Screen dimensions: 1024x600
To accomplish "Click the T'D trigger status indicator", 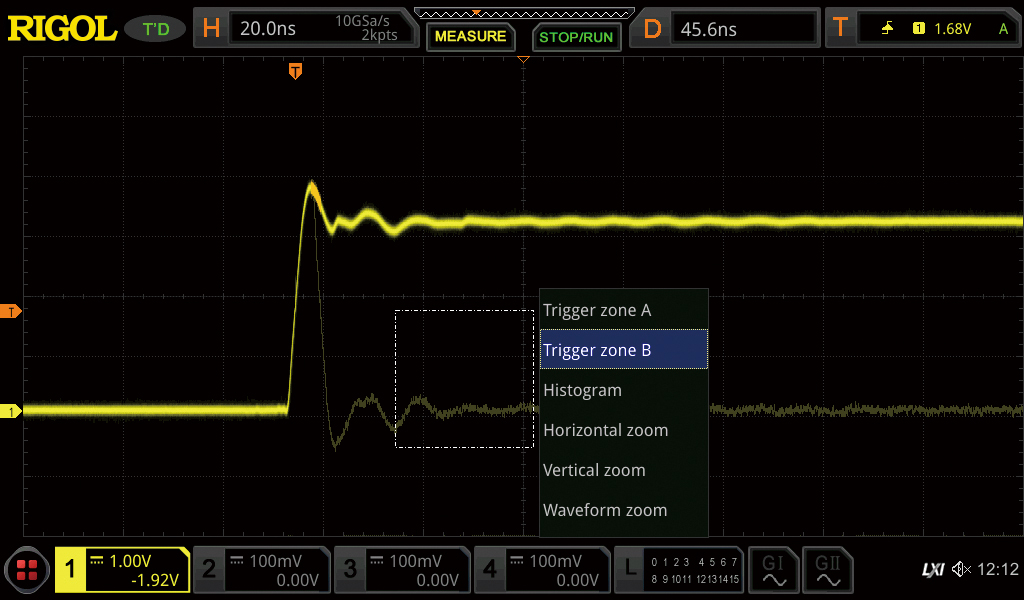I will click(156, 29).
